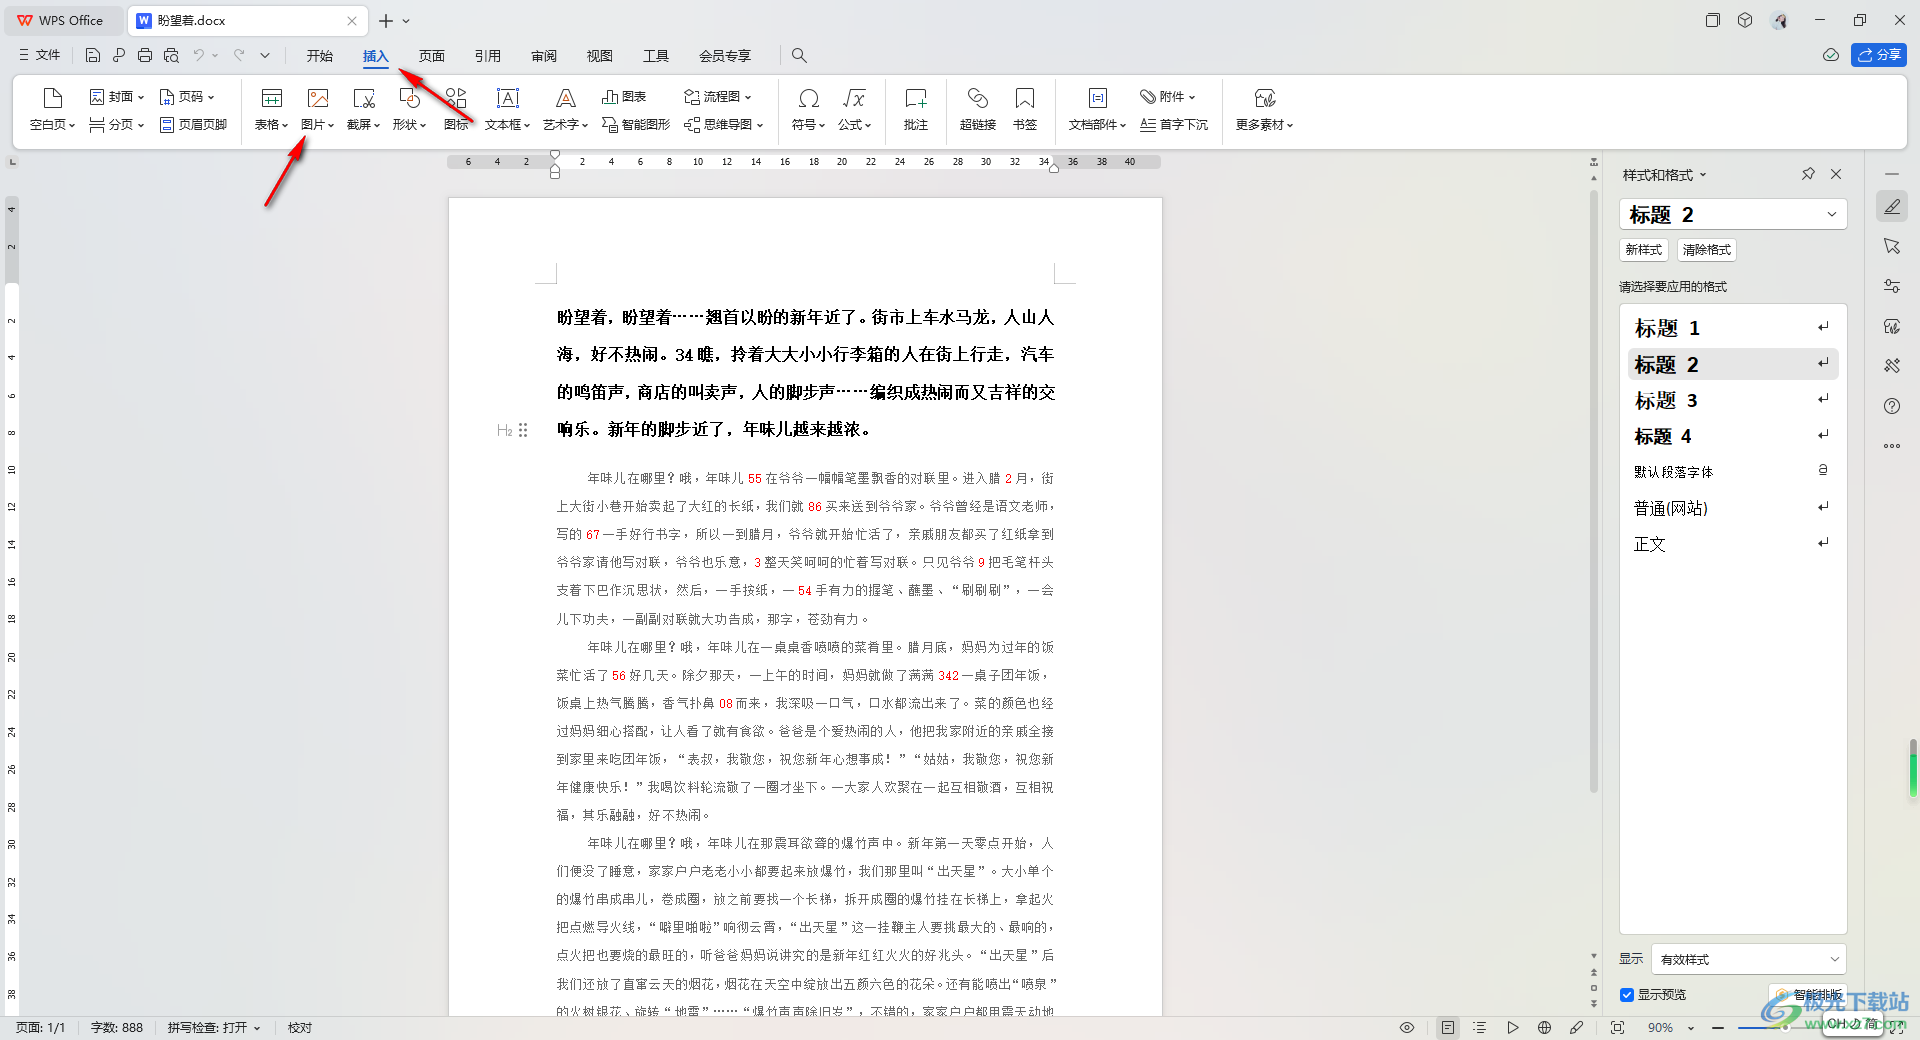Image resolution: width=1920 pixels, height=1040 pixels.
Task: Close the 样式和格式 panel
Action: click(1836, 174)
